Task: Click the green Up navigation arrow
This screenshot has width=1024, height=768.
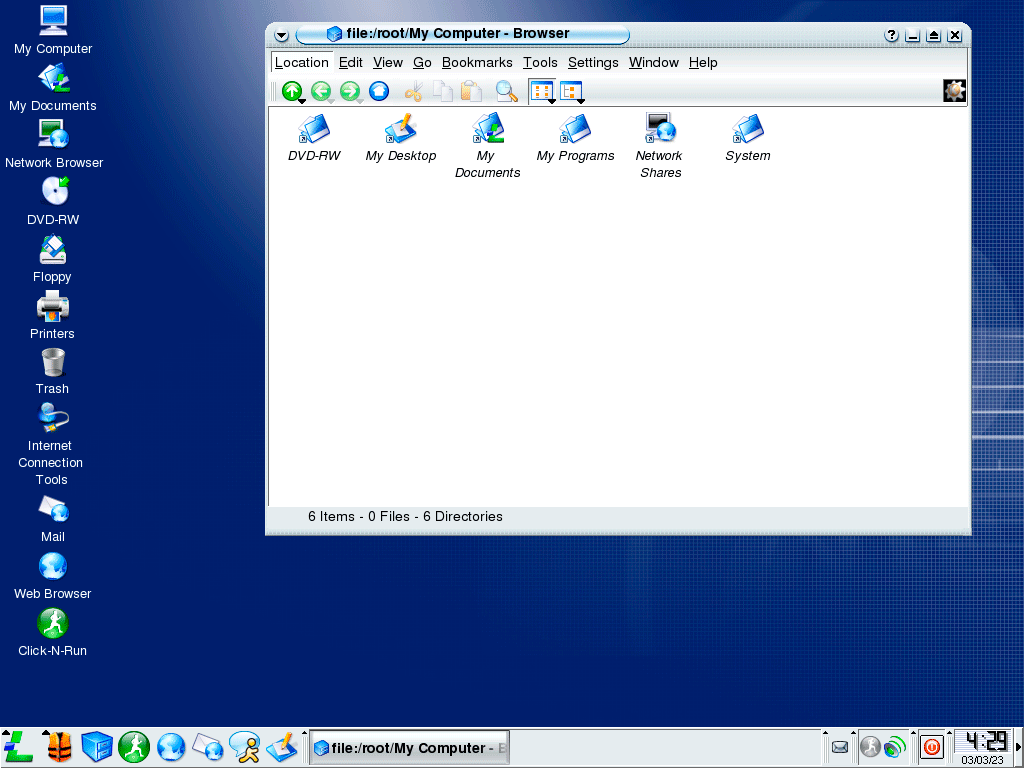Action: pos(291,92)
